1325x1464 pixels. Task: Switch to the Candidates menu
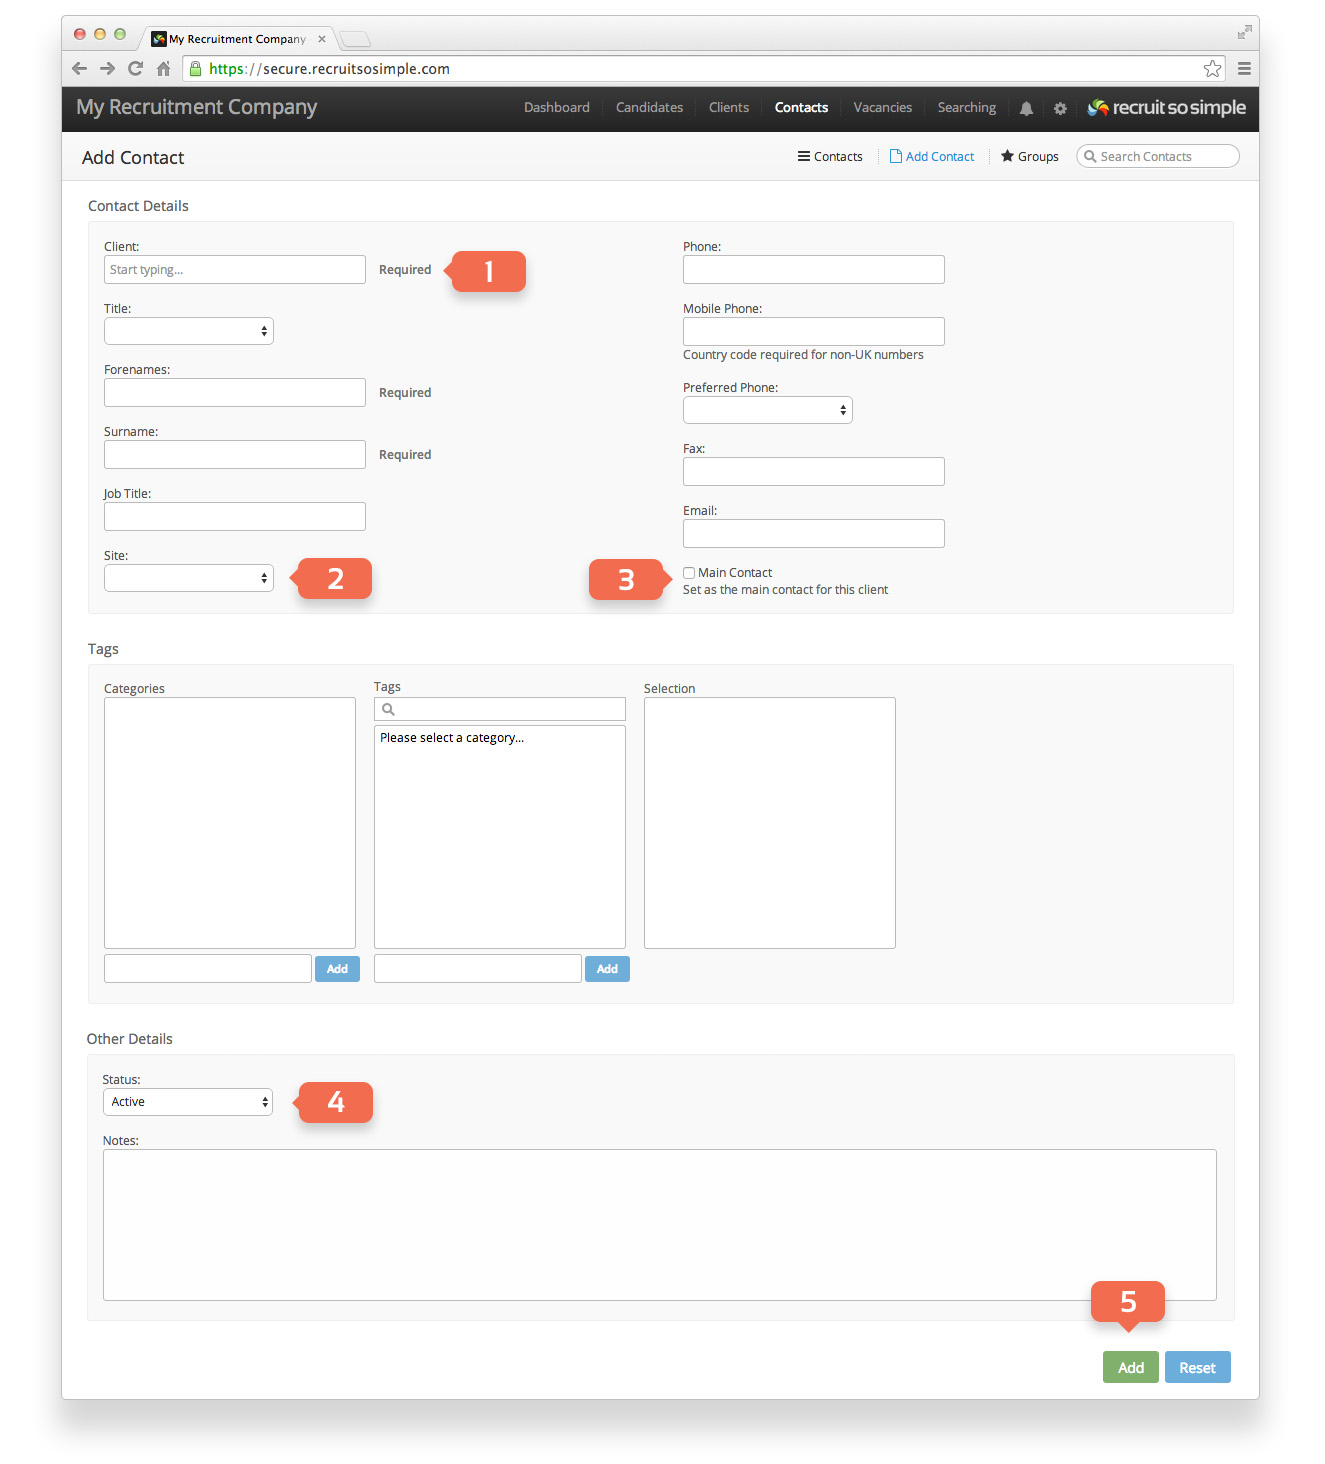(x=649, y=108)
